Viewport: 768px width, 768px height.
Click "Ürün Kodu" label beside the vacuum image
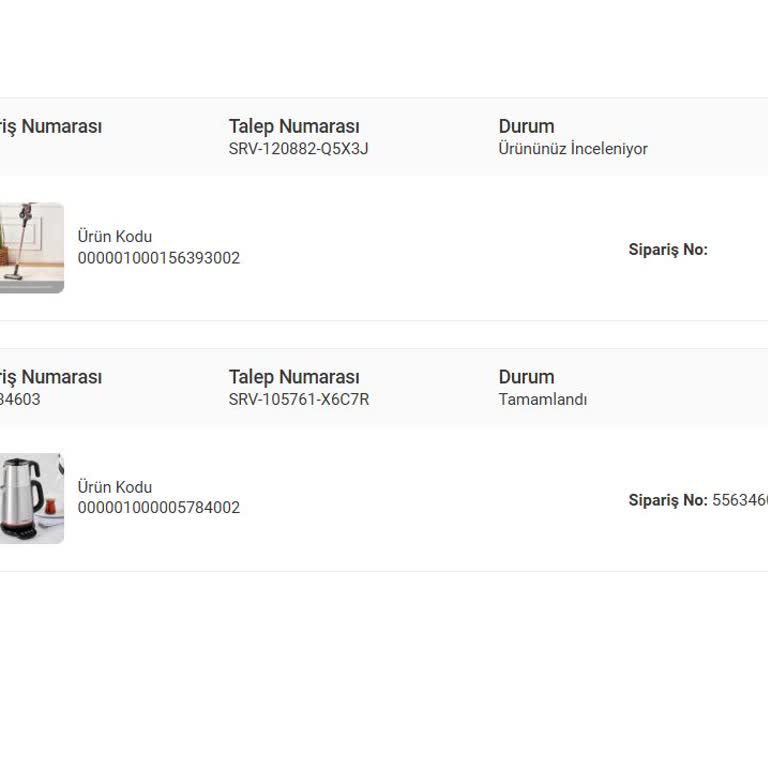tap(114, 237)
